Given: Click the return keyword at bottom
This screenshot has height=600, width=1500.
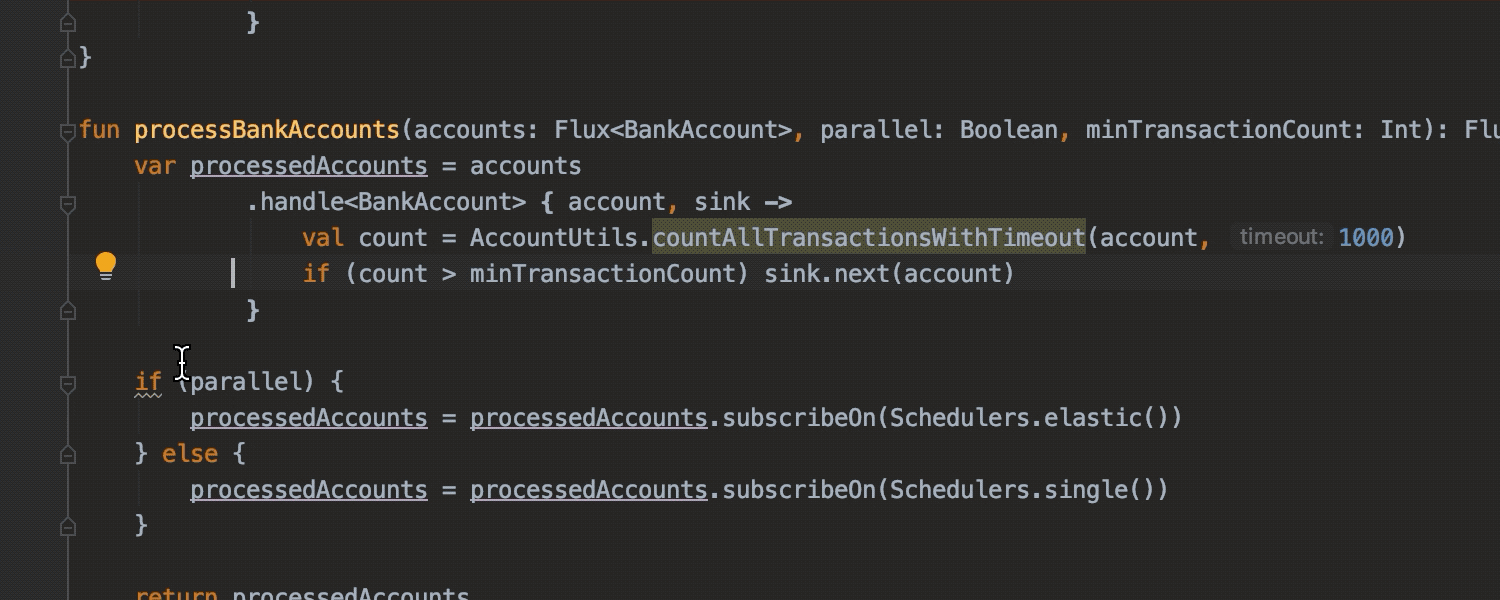Looking at the screenshot, I should click(x=176, y=593).
